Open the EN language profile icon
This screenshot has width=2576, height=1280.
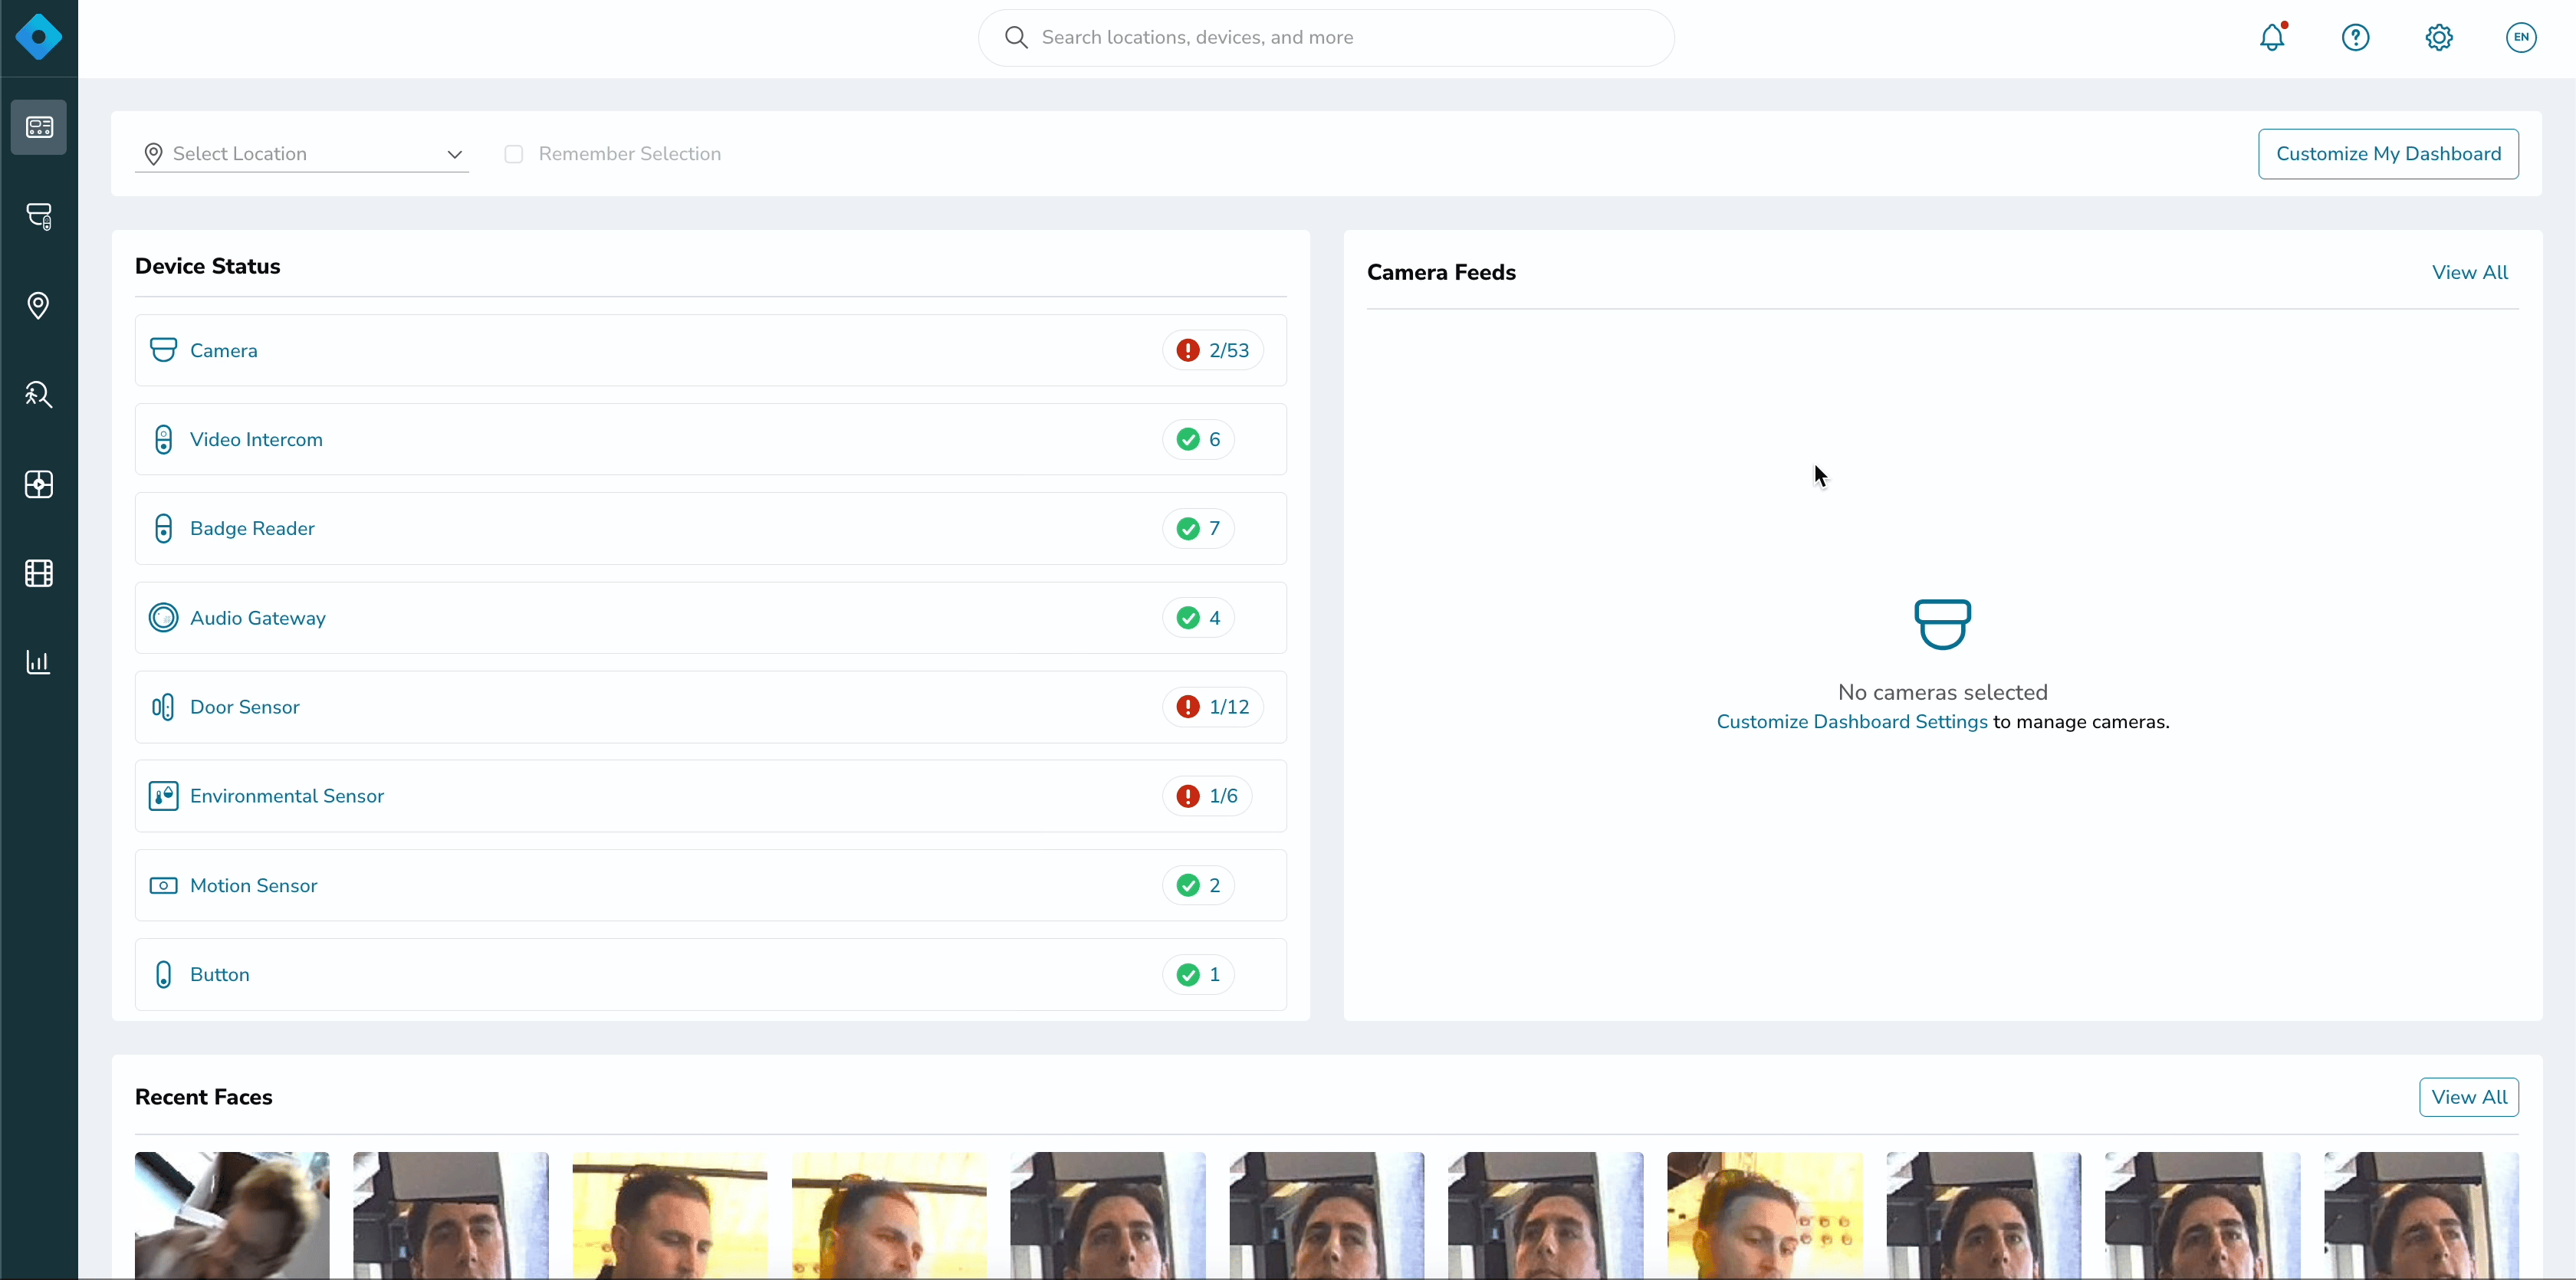(2521, 37)
